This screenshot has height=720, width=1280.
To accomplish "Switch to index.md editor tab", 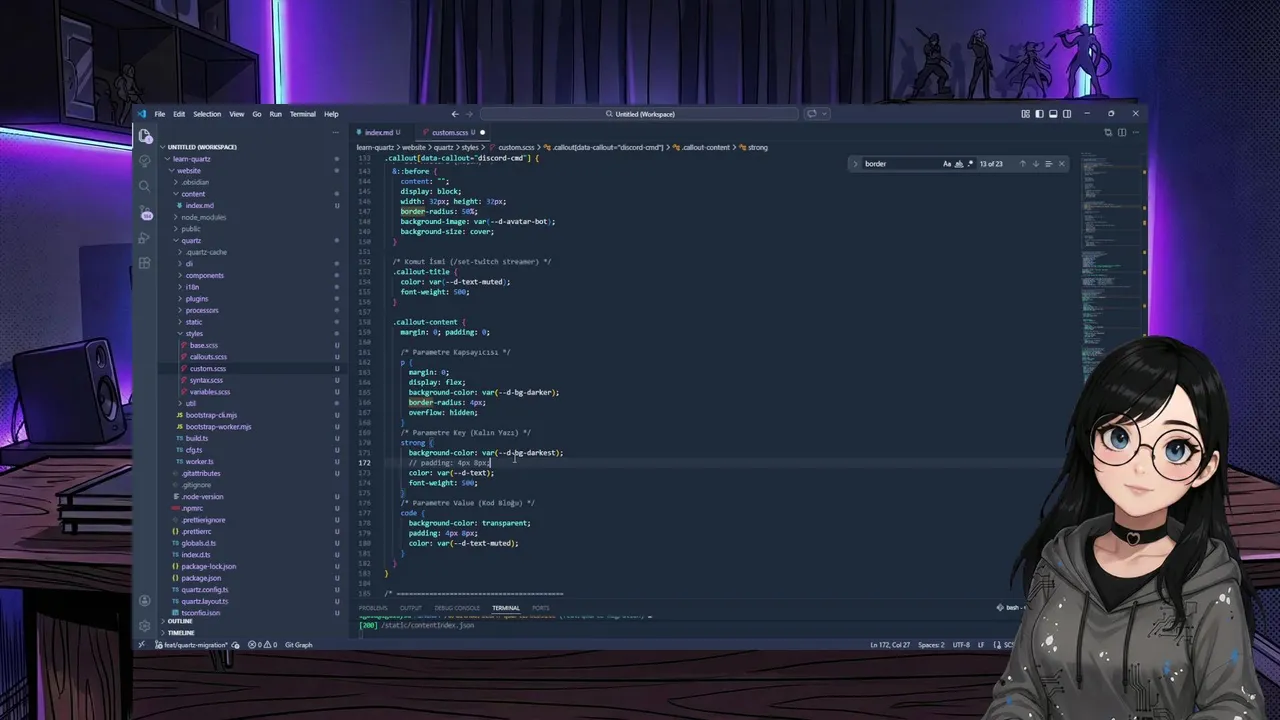I will (378, 132).
